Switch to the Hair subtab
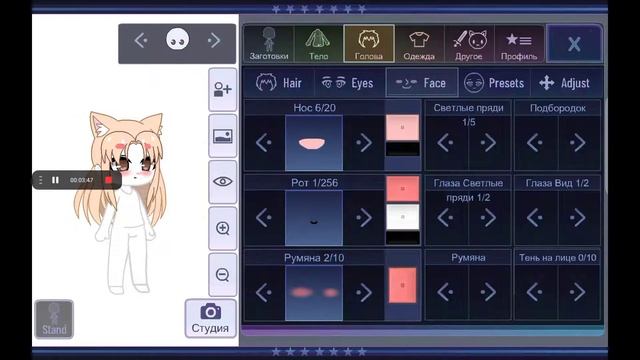Viewport: 640px width, 360px height. tap(279, 83)
